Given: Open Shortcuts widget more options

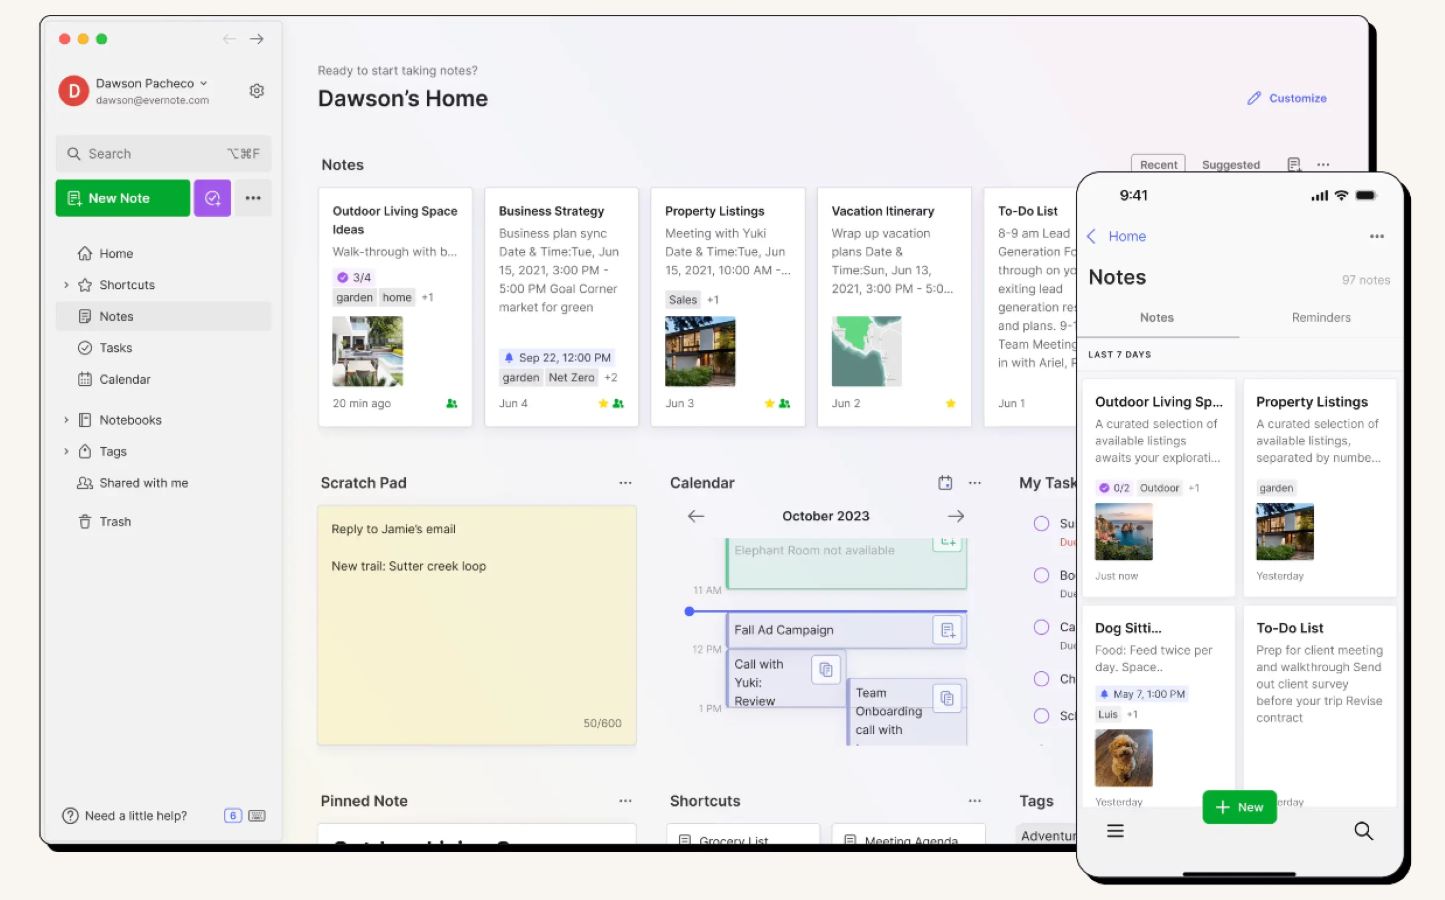Looking at the screenshot, I should pyautogui.click(x=975, y=801).
